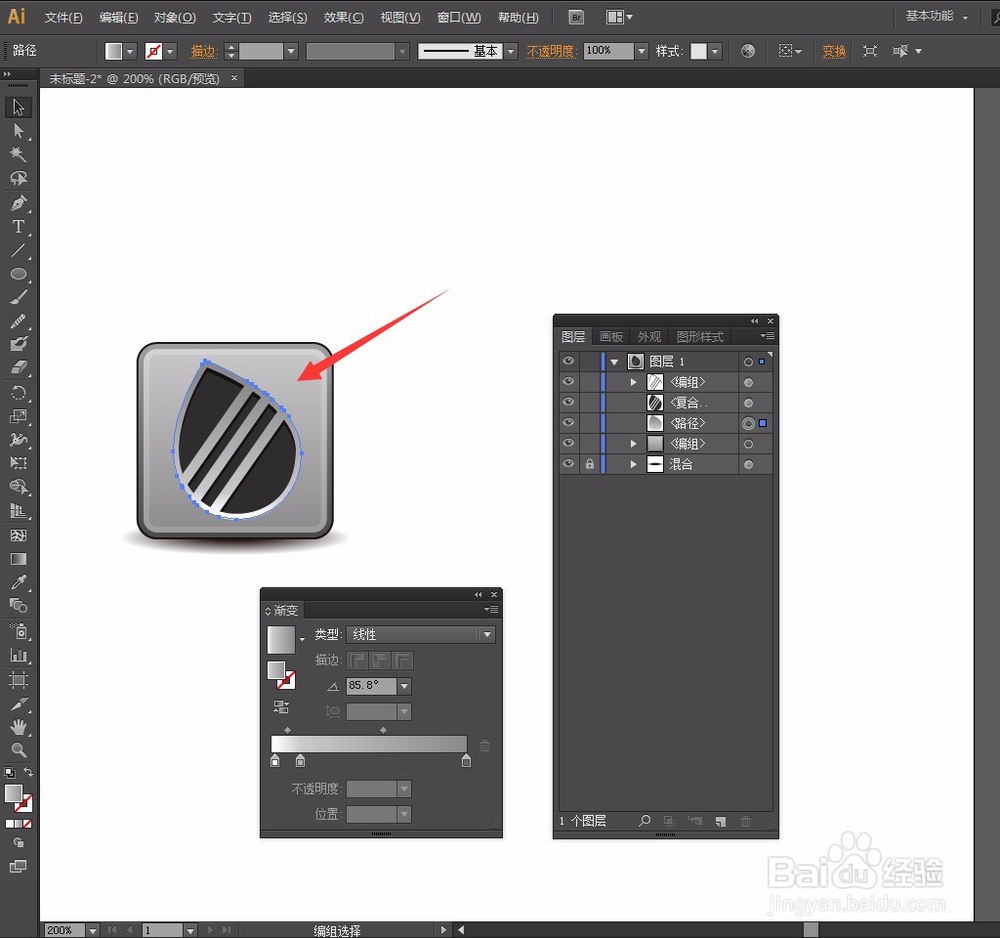Hide the <复合..> sublayer
The image size is (1000, 938).
568,402
